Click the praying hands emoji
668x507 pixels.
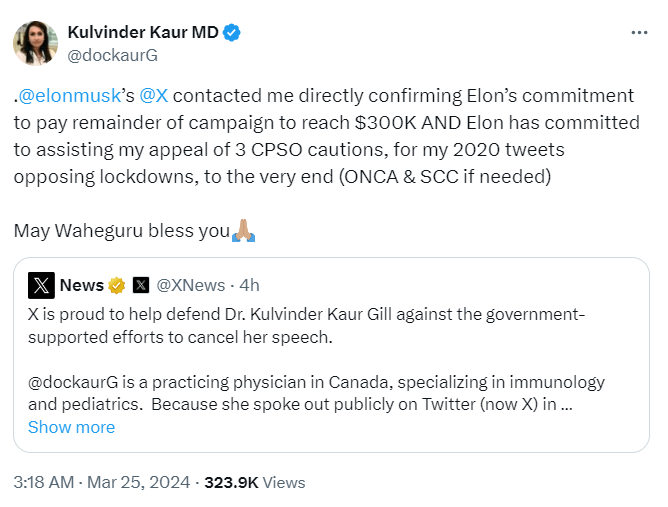click(244, 231)
